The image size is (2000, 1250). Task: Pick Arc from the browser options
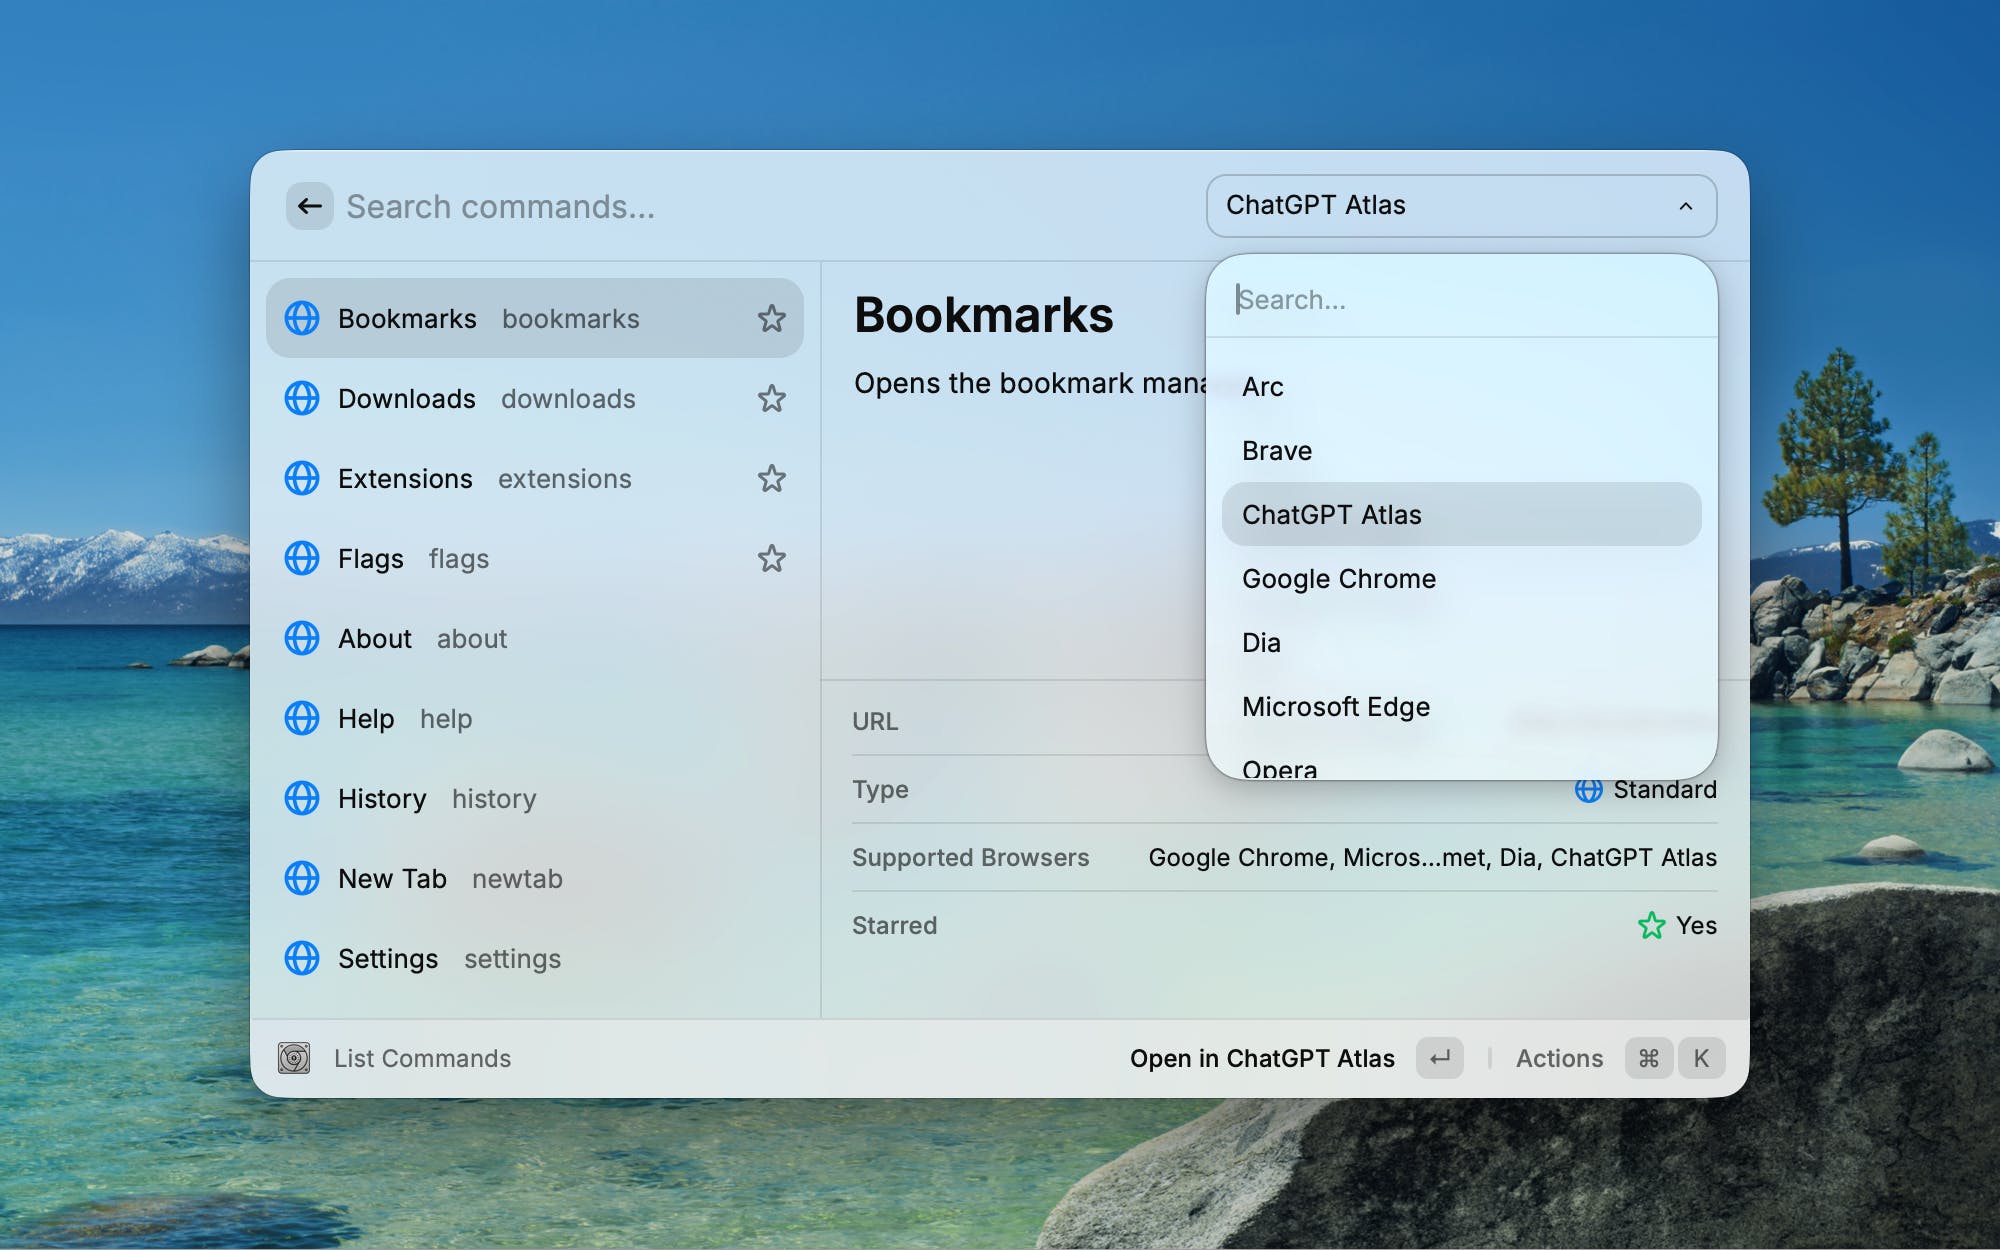1262,387
